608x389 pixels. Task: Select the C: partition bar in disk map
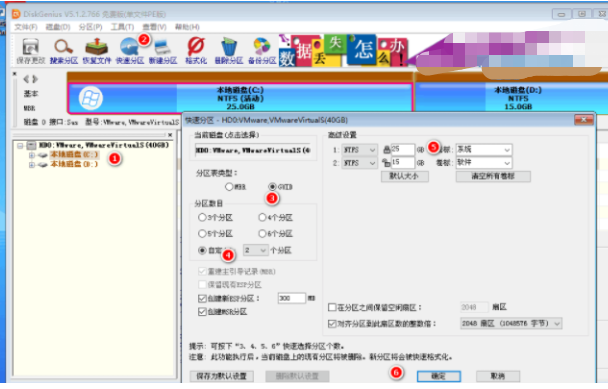240,98
